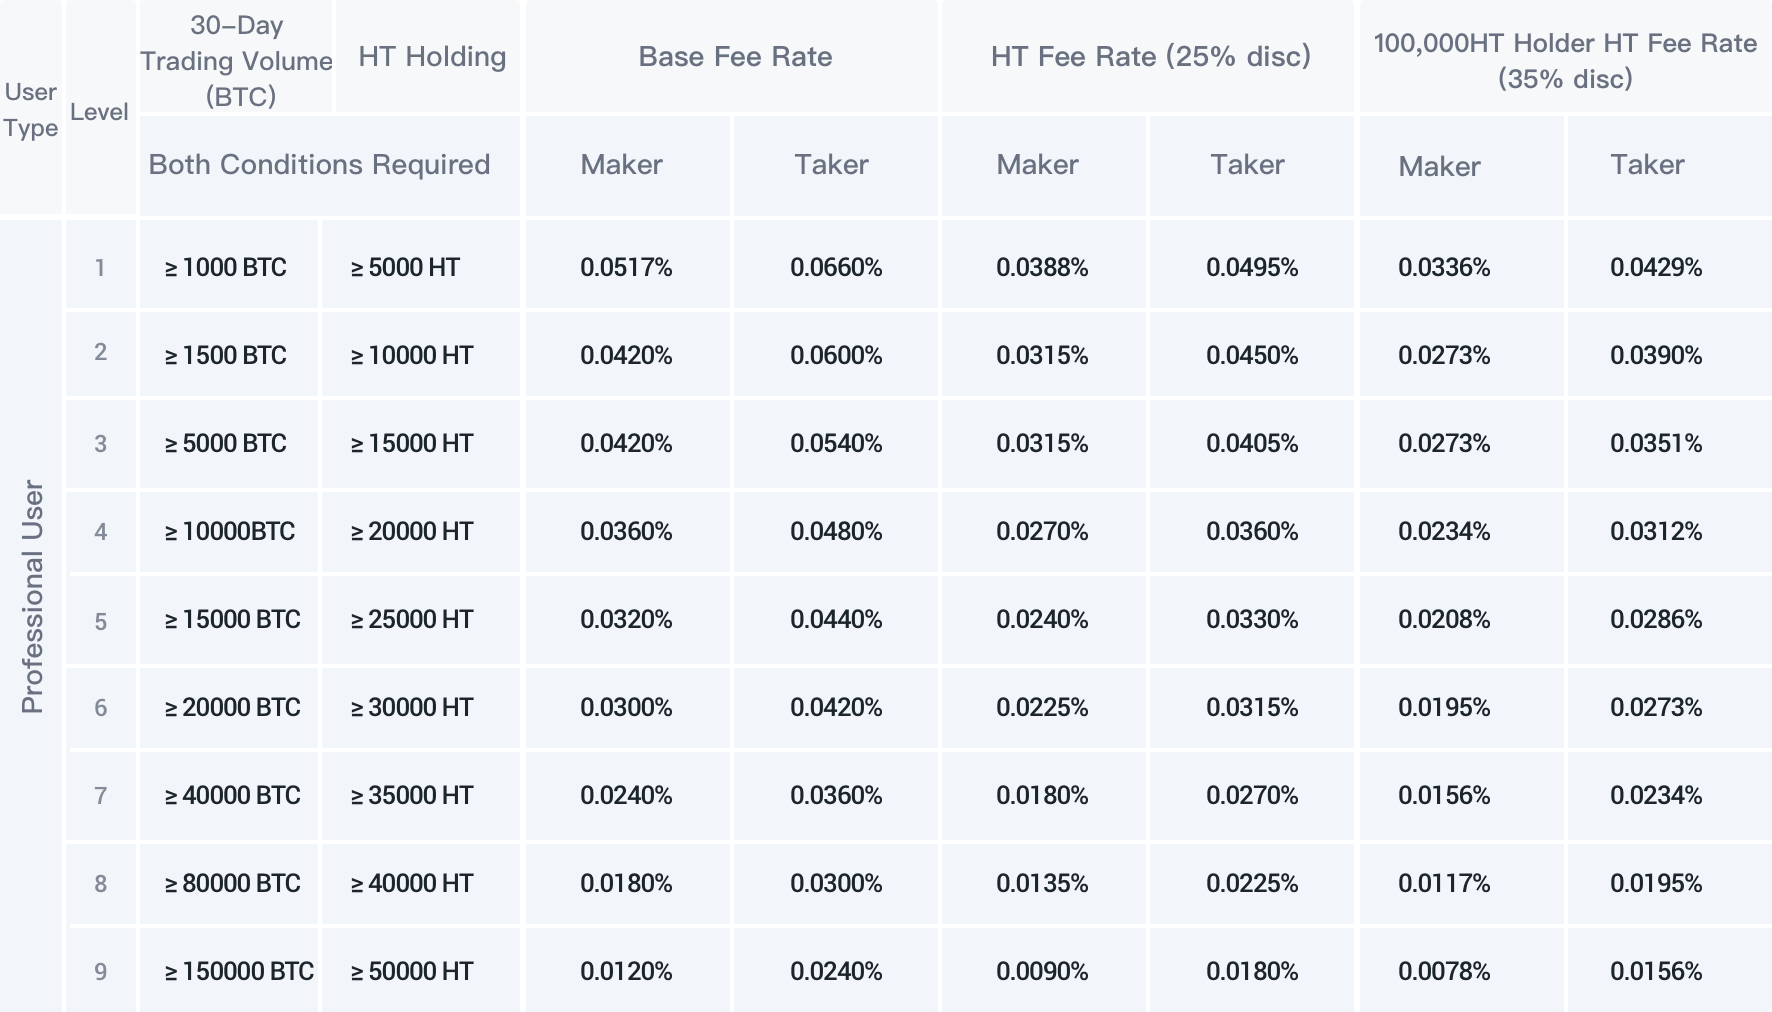Image resolution: width=1772 pixels, height=1012 pixels.
Task: Select the HT Holding header cell
Action: pos(432,57)
